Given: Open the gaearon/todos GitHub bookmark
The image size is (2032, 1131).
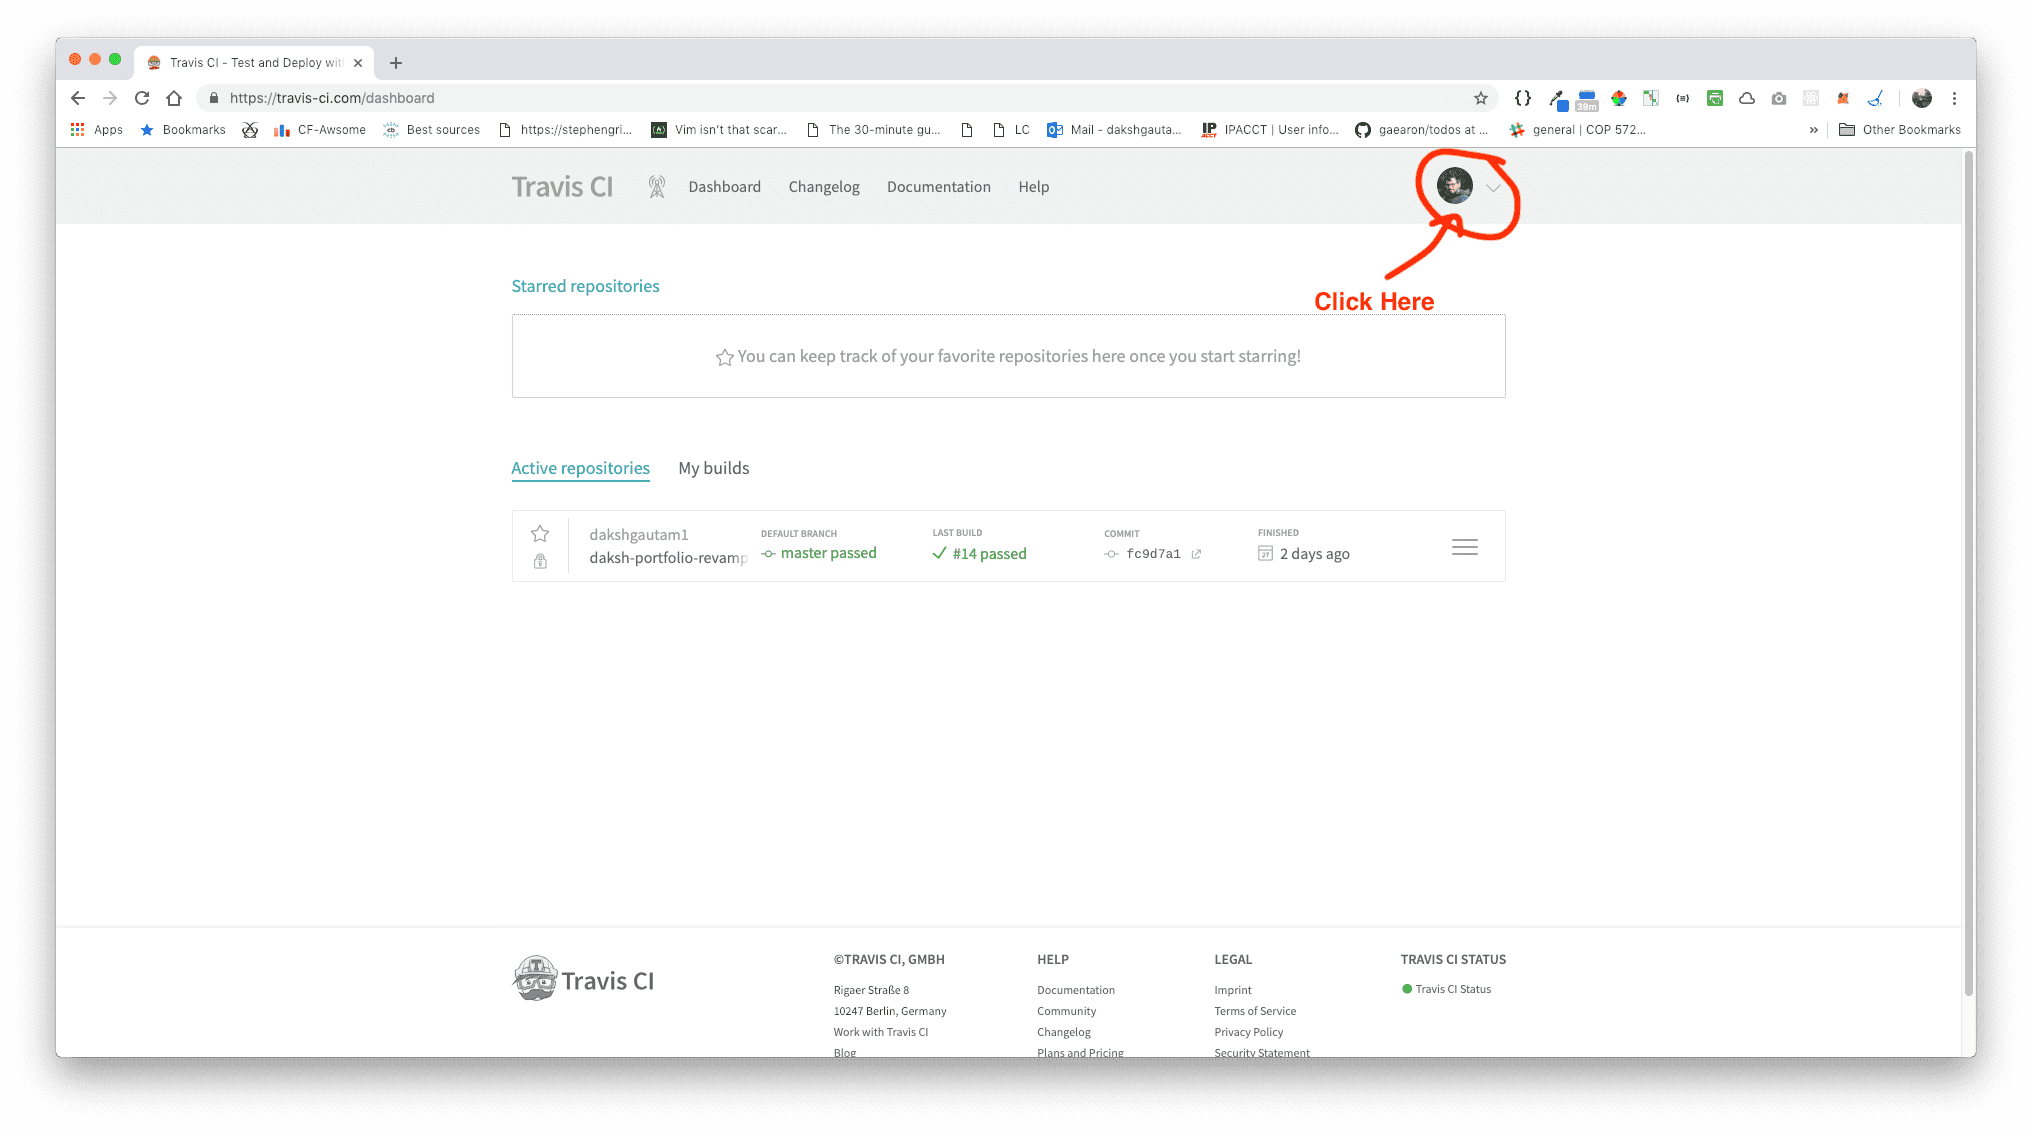Looking at the screenshot, I should click(x=1421, y=130).
